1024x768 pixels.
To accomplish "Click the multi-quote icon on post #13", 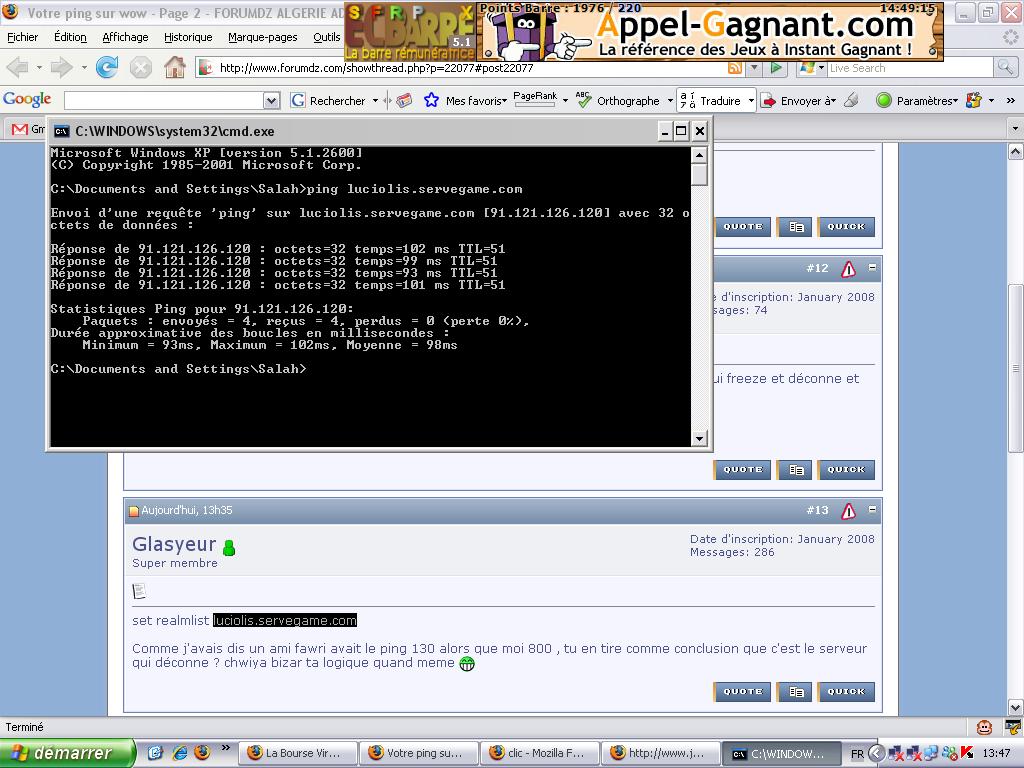I will 795,691.
